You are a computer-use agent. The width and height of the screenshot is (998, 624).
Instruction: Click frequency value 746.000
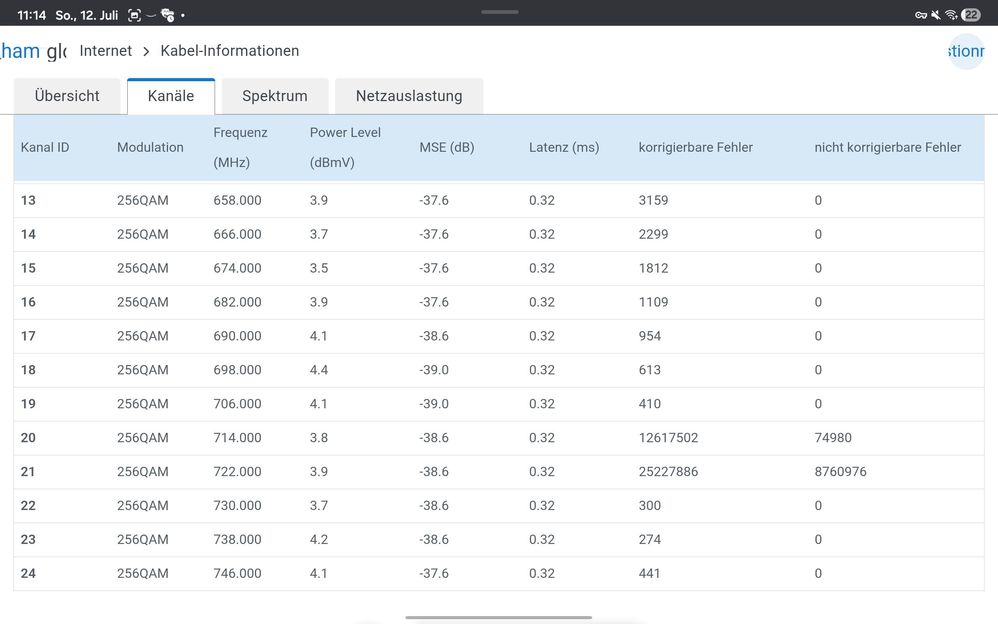[x=237, y=574]
